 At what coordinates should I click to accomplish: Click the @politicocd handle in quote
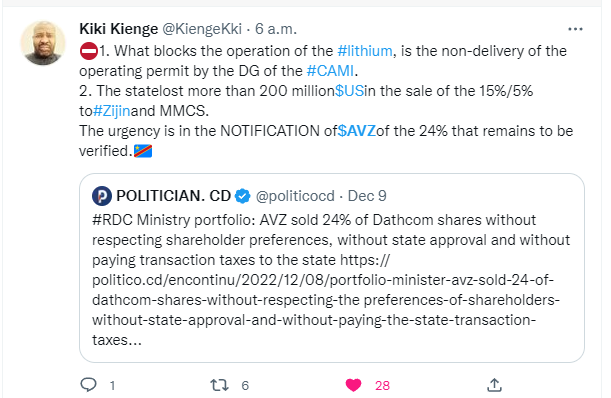(295, 196)
